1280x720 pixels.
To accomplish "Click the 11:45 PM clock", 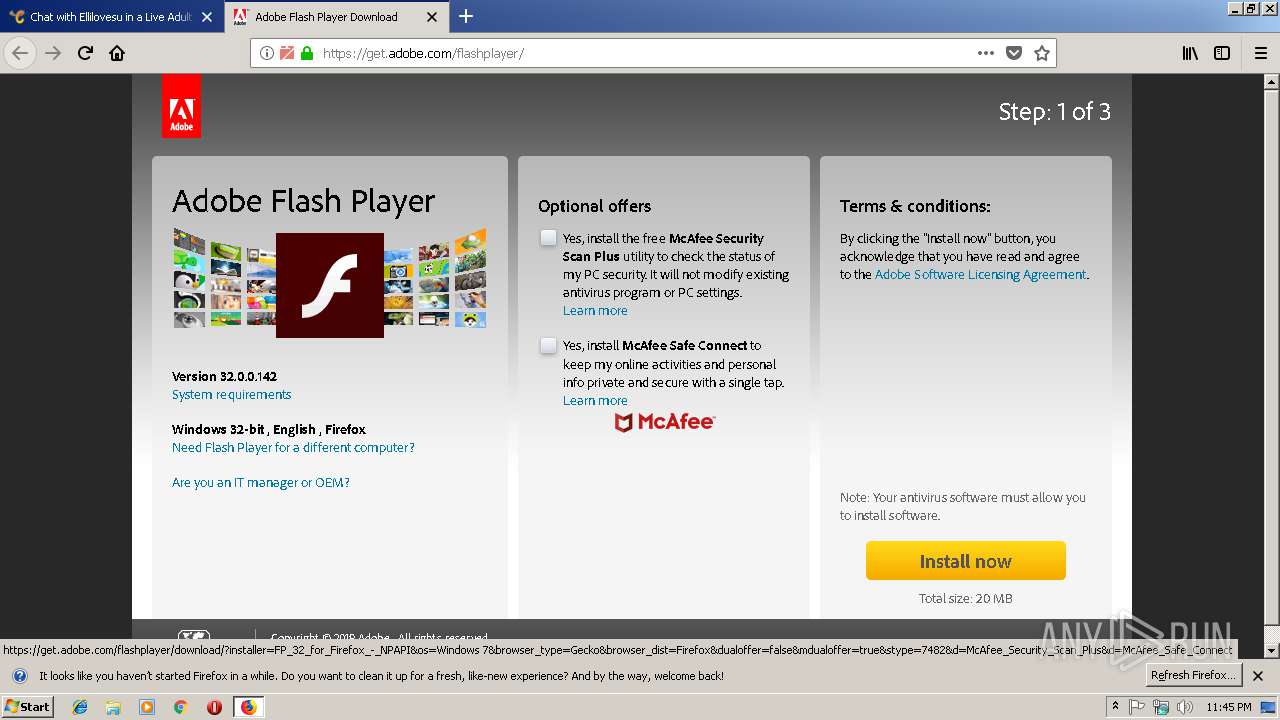I will pos(1229,707).
